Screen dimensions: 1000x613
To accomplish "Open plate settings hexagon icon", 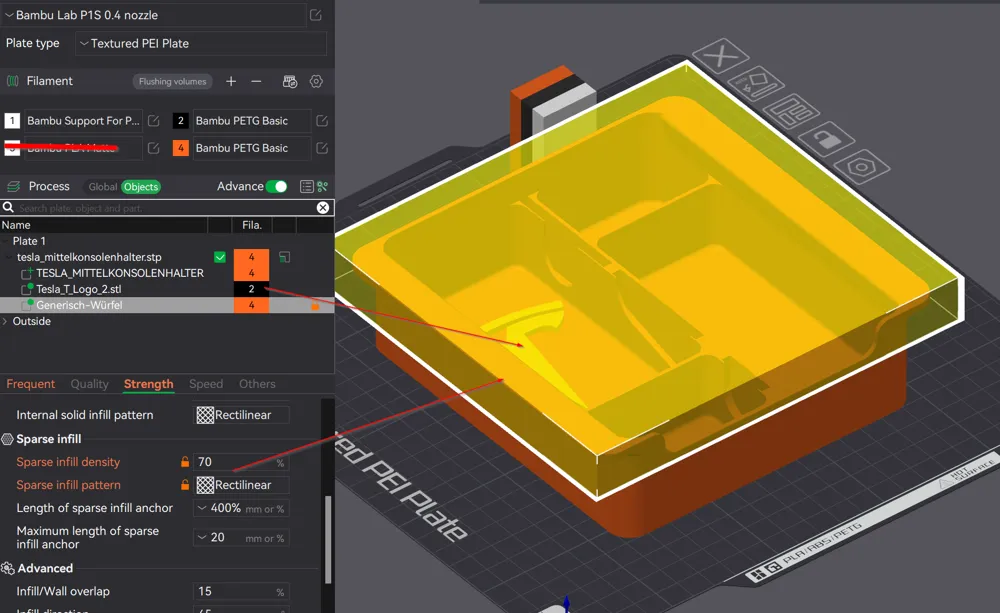I will 862,167.
